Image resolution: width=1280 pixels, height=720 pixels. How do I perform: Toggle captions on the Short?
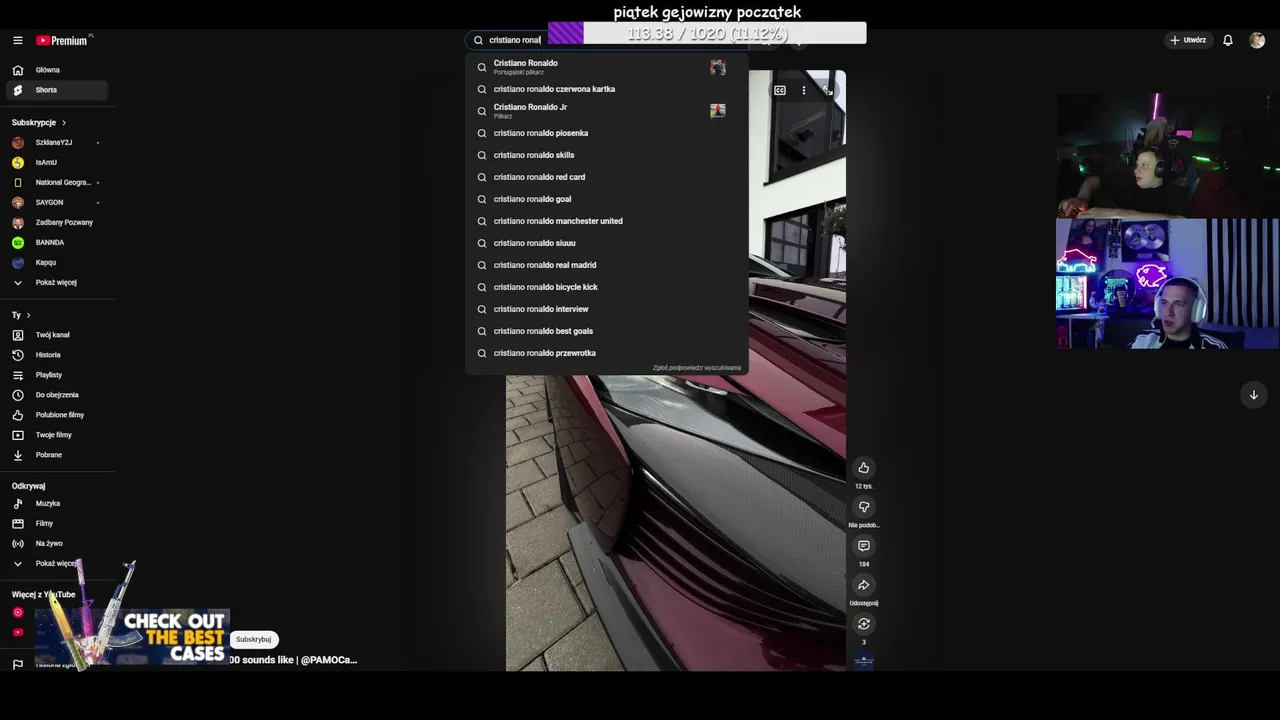point(780,91)
